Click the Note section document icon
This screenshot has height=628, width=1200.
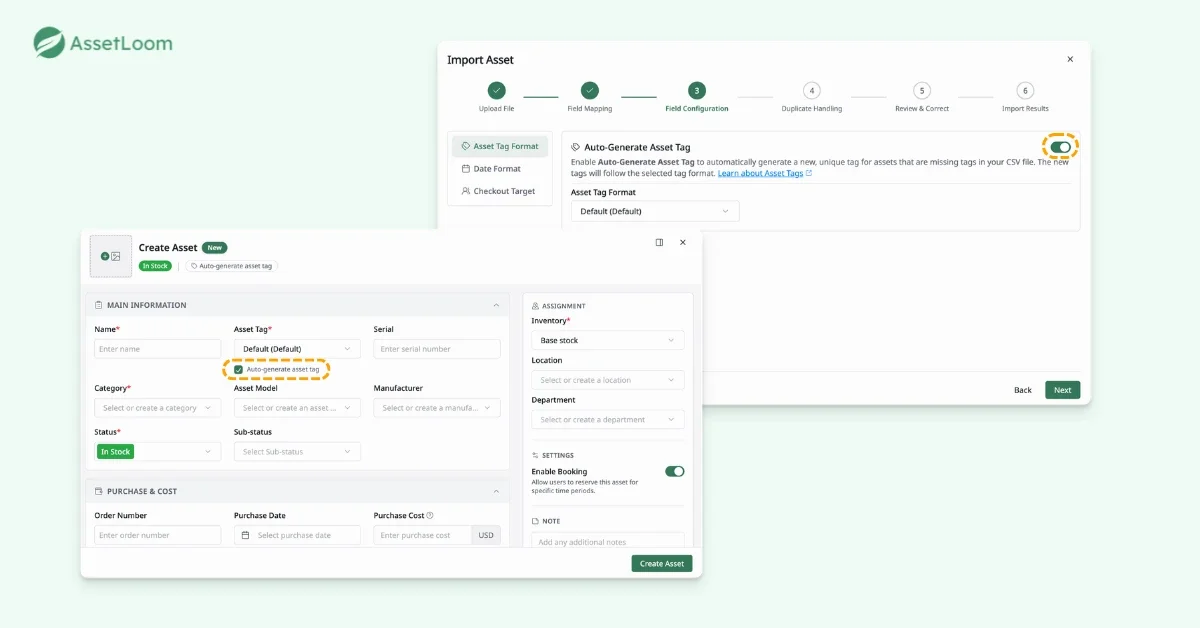pyautogui.click(x=536, y=521)
